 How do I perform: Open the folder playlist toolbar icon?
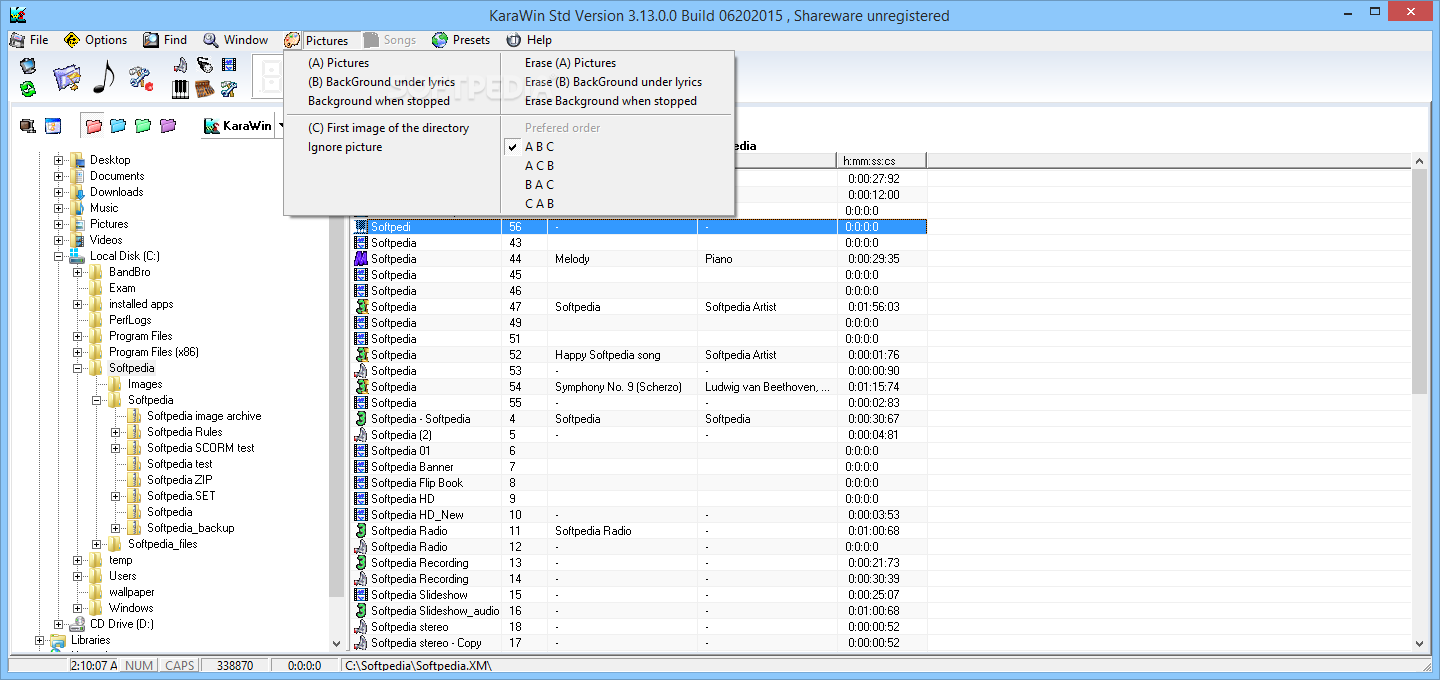[66, 78]
